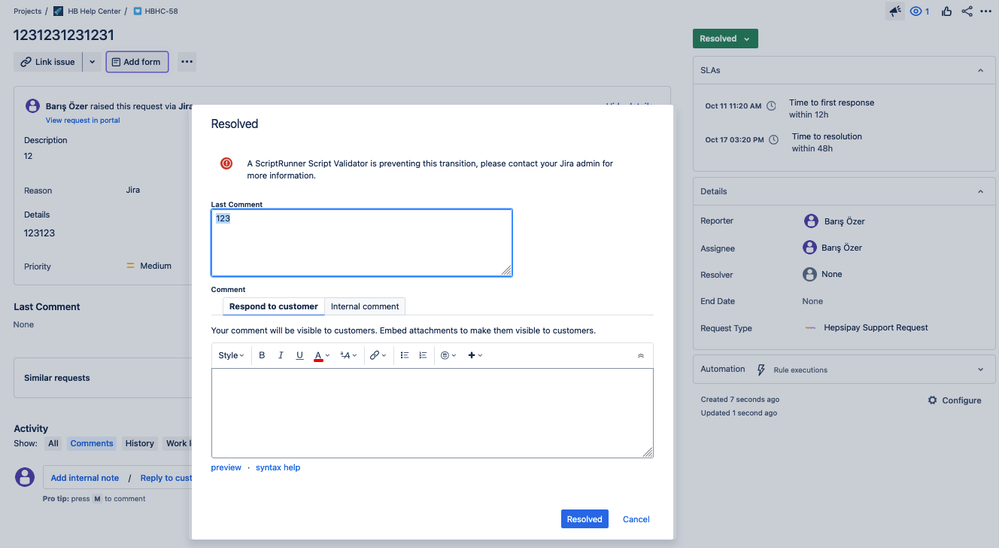This screenshot has width=999, height=548.
Task: Click the issue title 1231231231231
Action: point(64,35)
